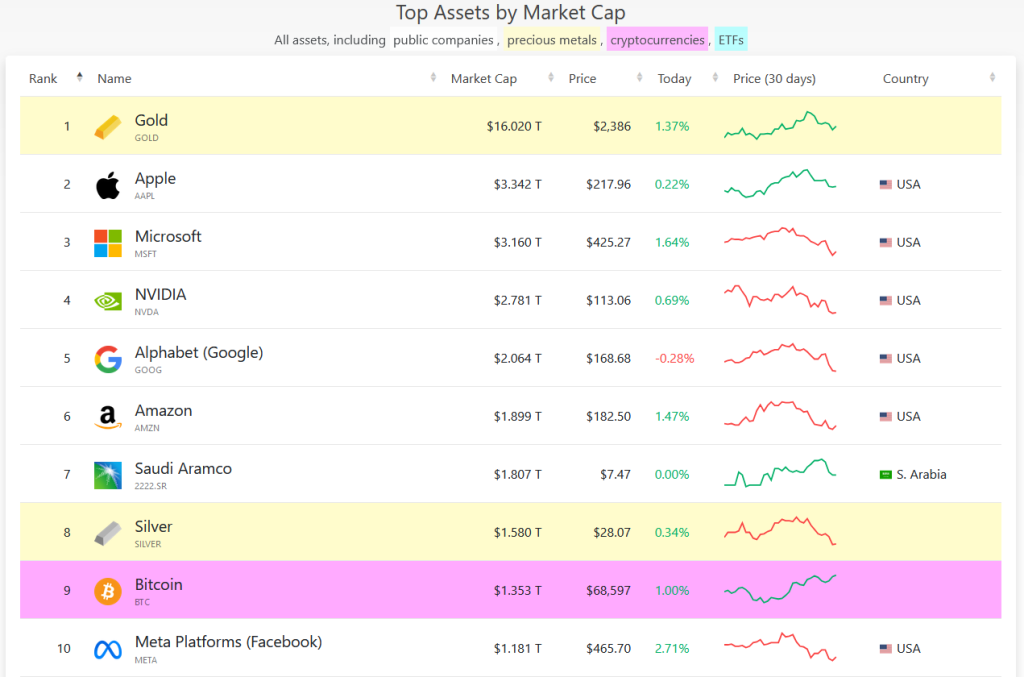This screenshot has height=677, width=1024.
Task: Open the Amazon company link
Action: (x=163, y=411)
